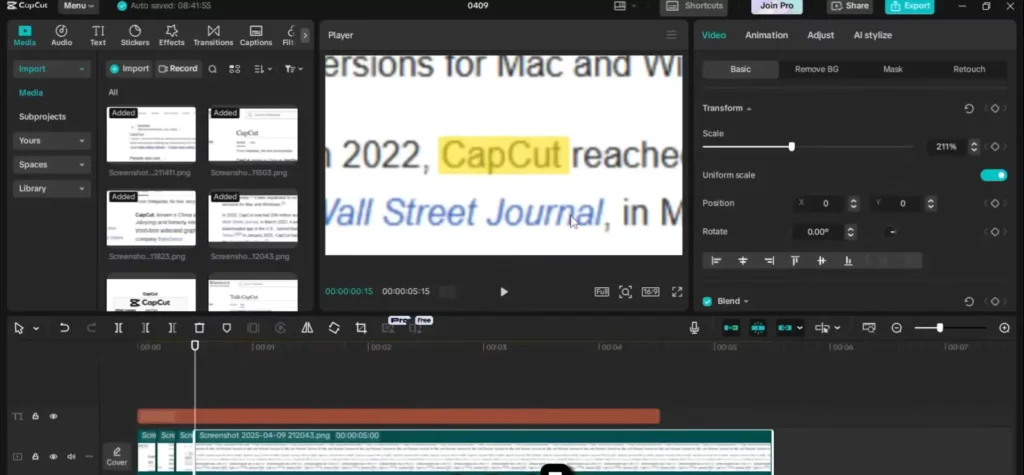Click the Delete right trim icon
Screen dimensions: 1024x475
coord(172,328)
